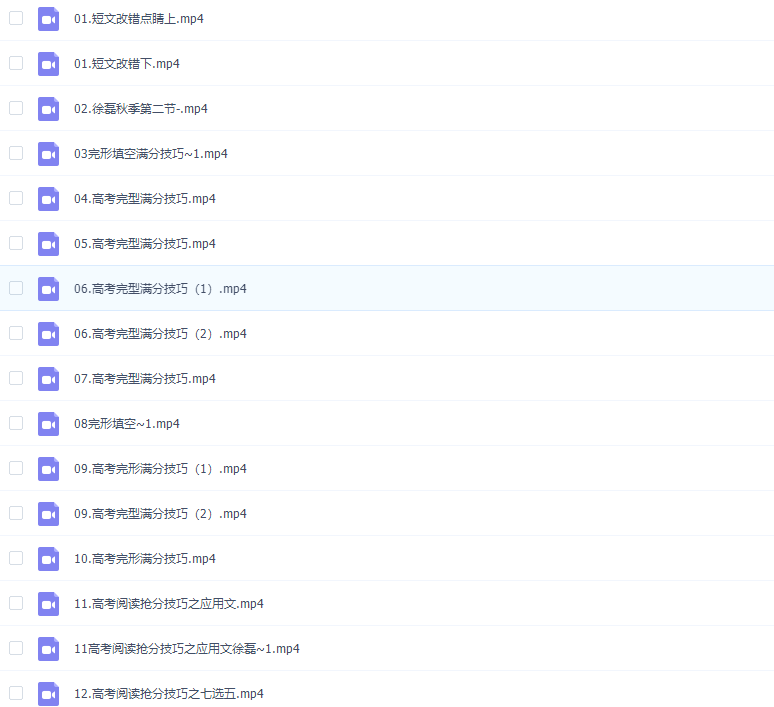Tick the checkbox for 05.高考完型满分技巧.mp4

pos(16,243)
